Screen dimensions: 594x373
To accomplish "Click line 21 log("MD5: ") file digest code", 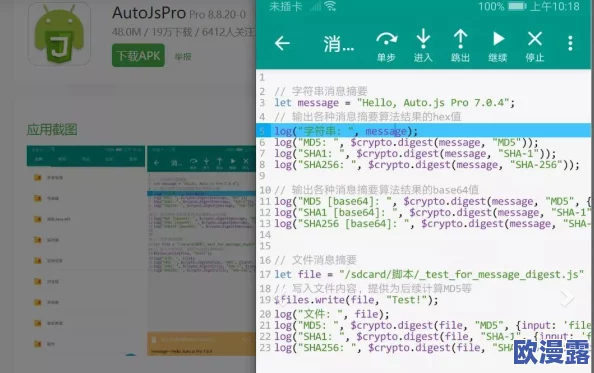I will tap(432, 325).
